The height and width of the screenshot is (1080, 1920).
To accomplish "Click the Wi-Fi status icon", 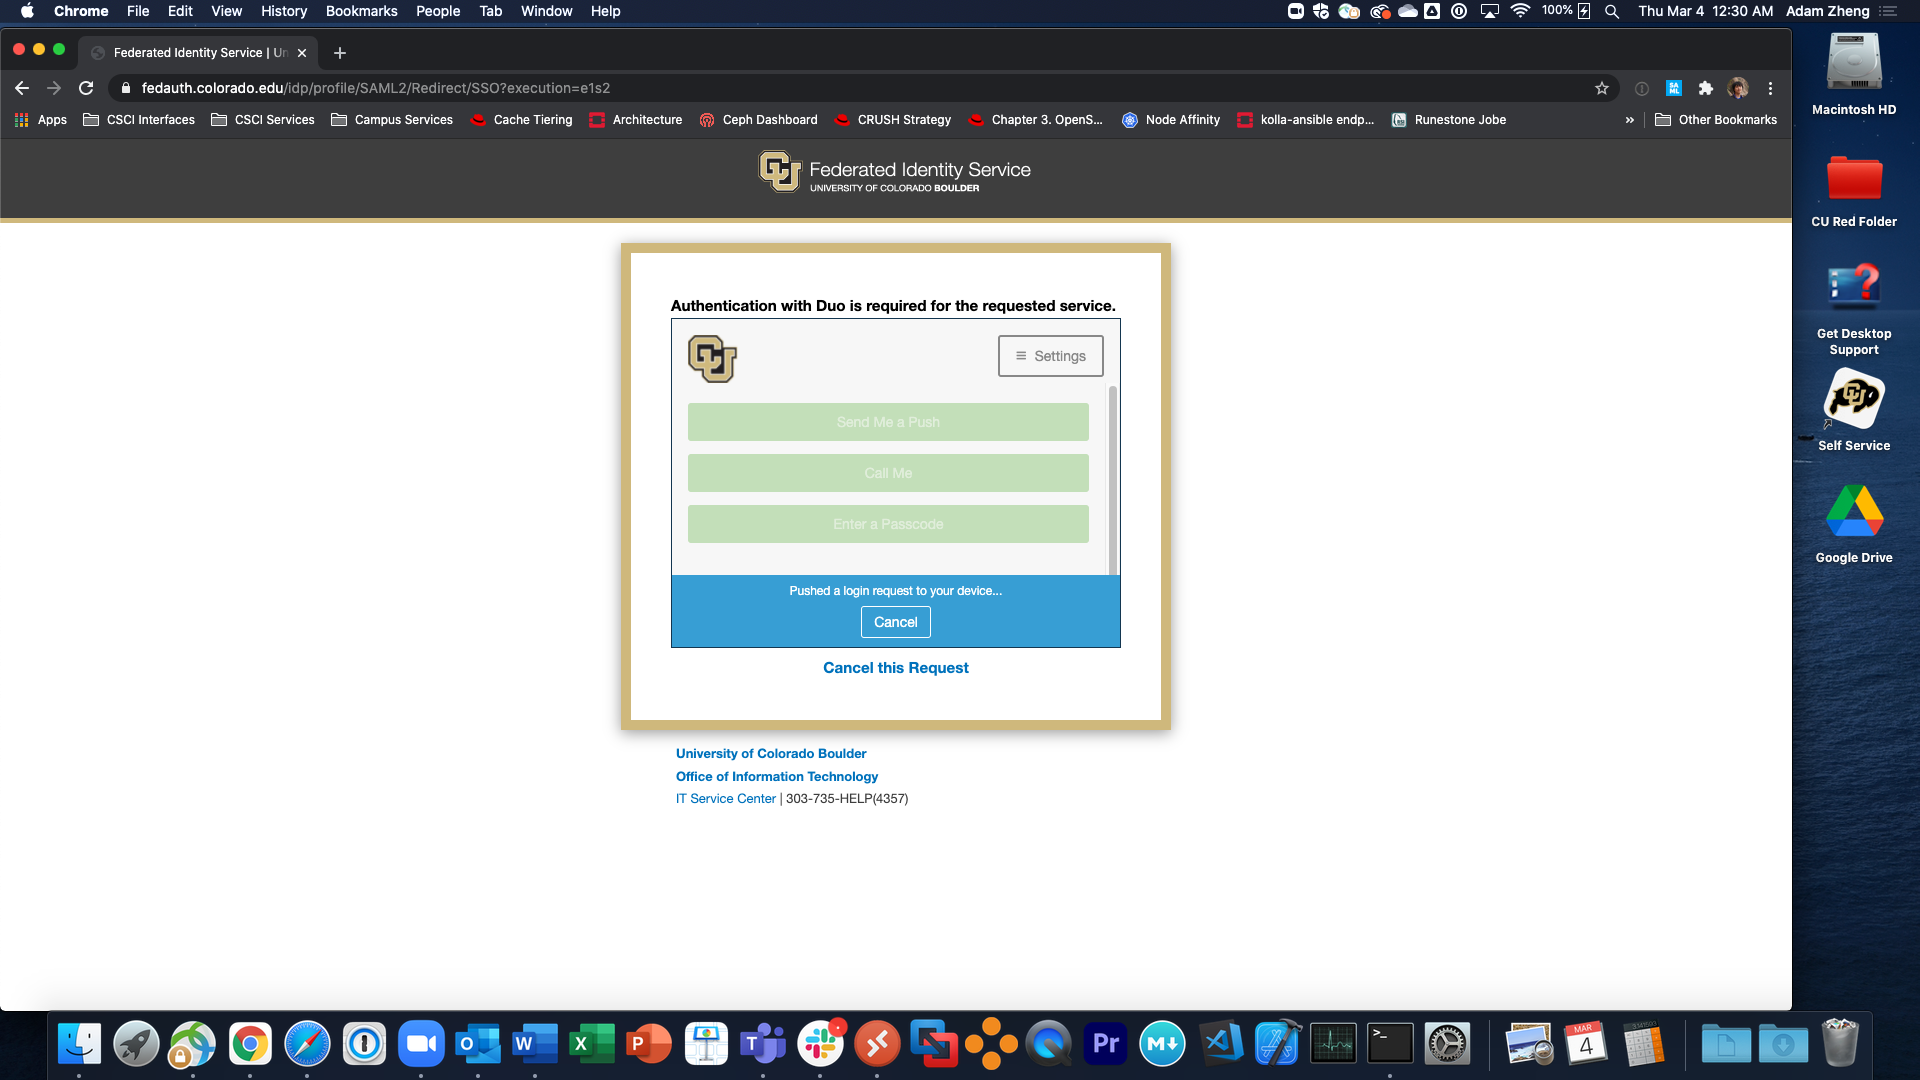I will (1520, 11).
